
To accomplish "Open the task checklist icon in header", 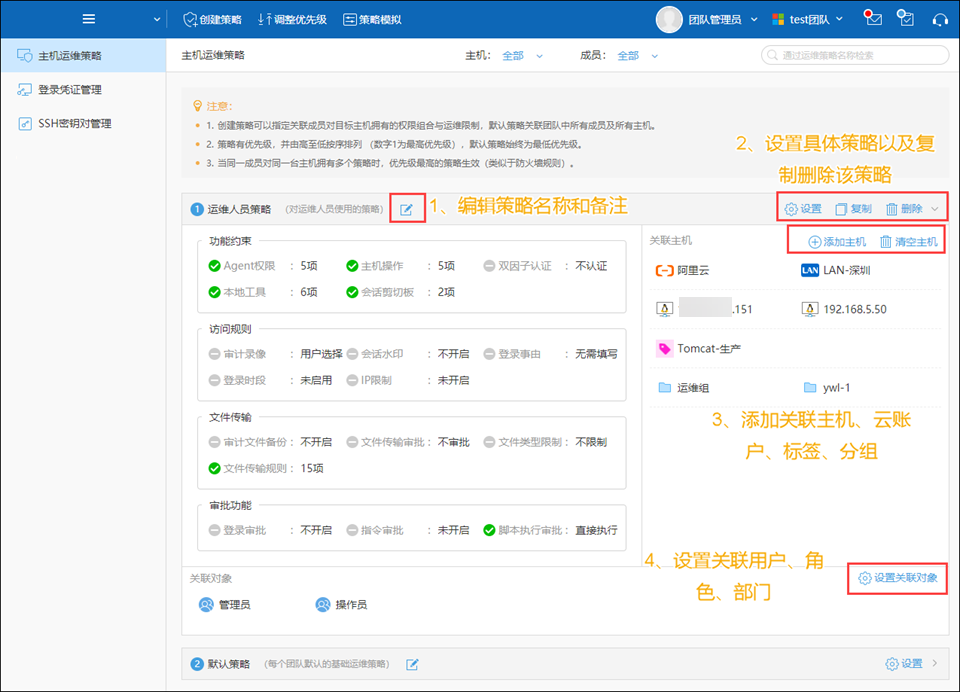I will click(906, 19).
